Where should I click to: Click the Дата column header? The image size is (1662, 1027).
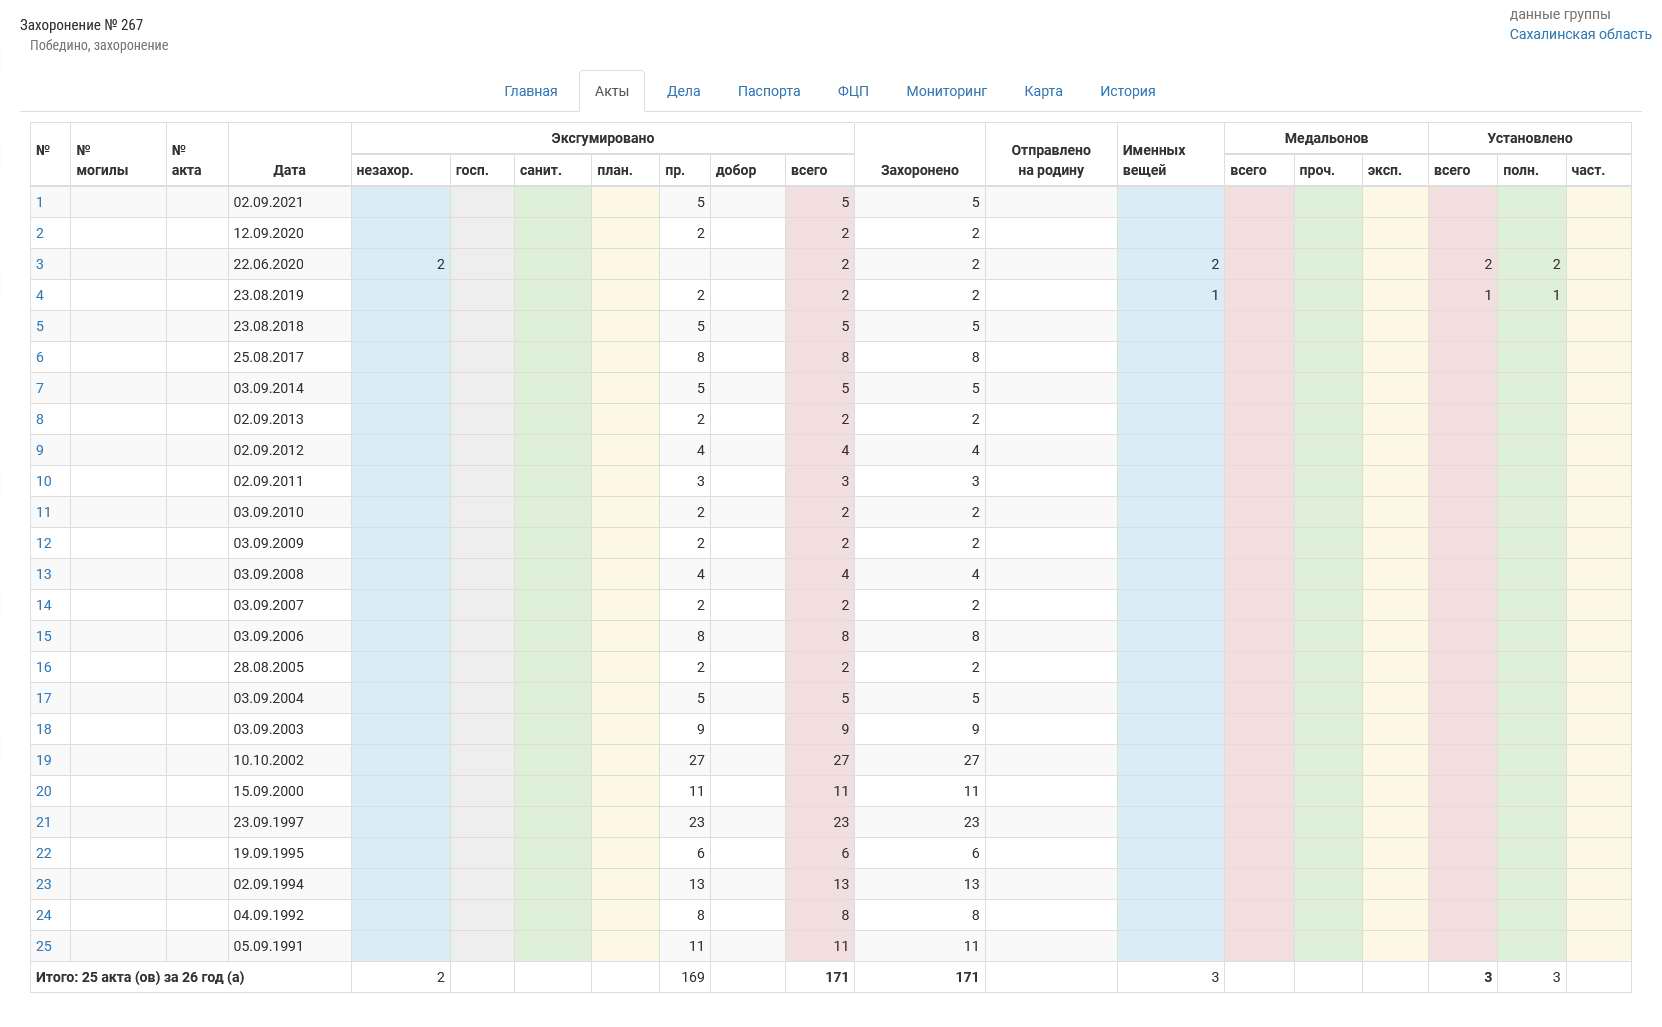coord(289,170)
